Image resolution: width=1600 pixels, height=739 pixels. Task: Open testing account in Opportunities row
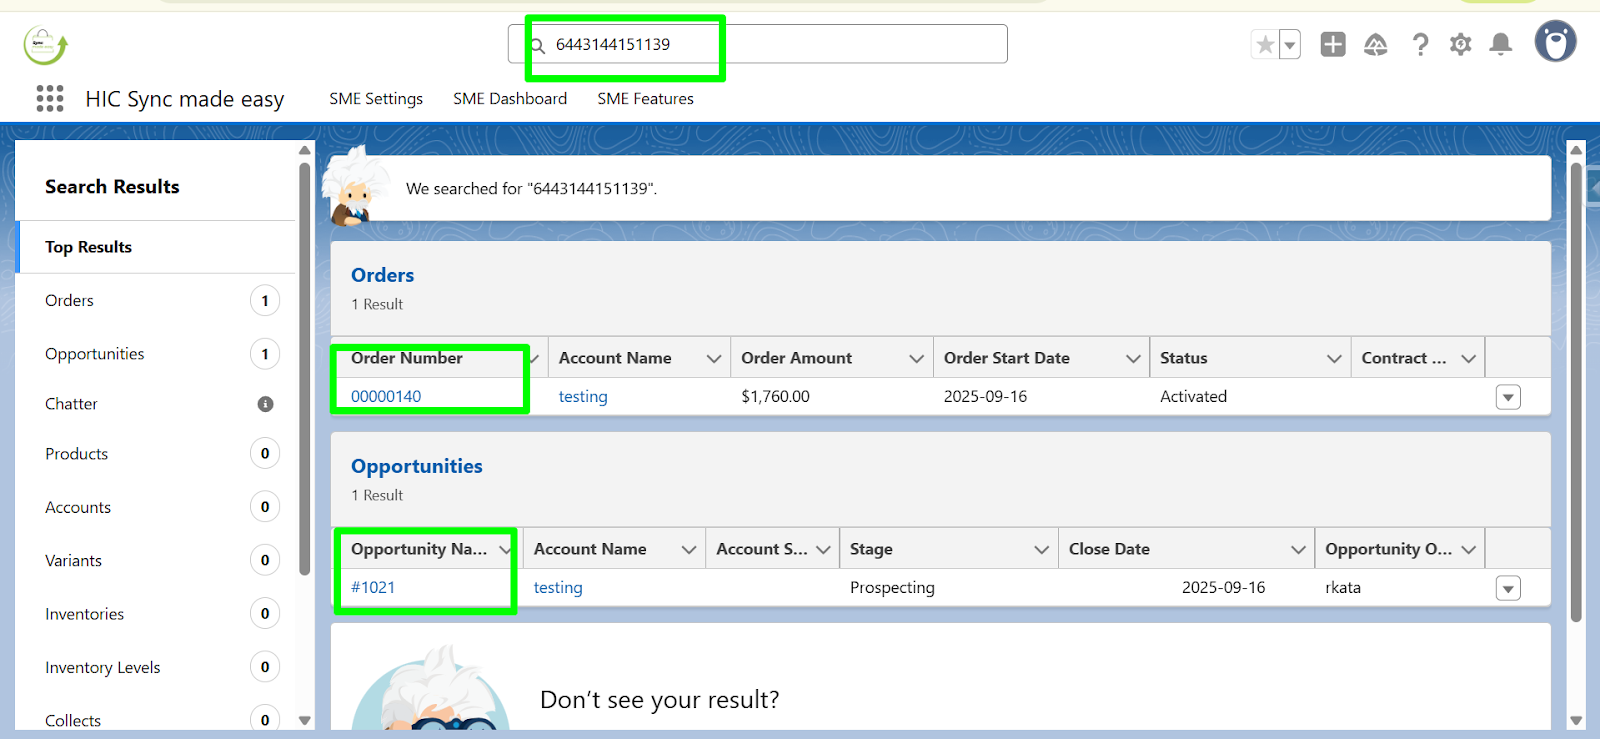[558, 587]
